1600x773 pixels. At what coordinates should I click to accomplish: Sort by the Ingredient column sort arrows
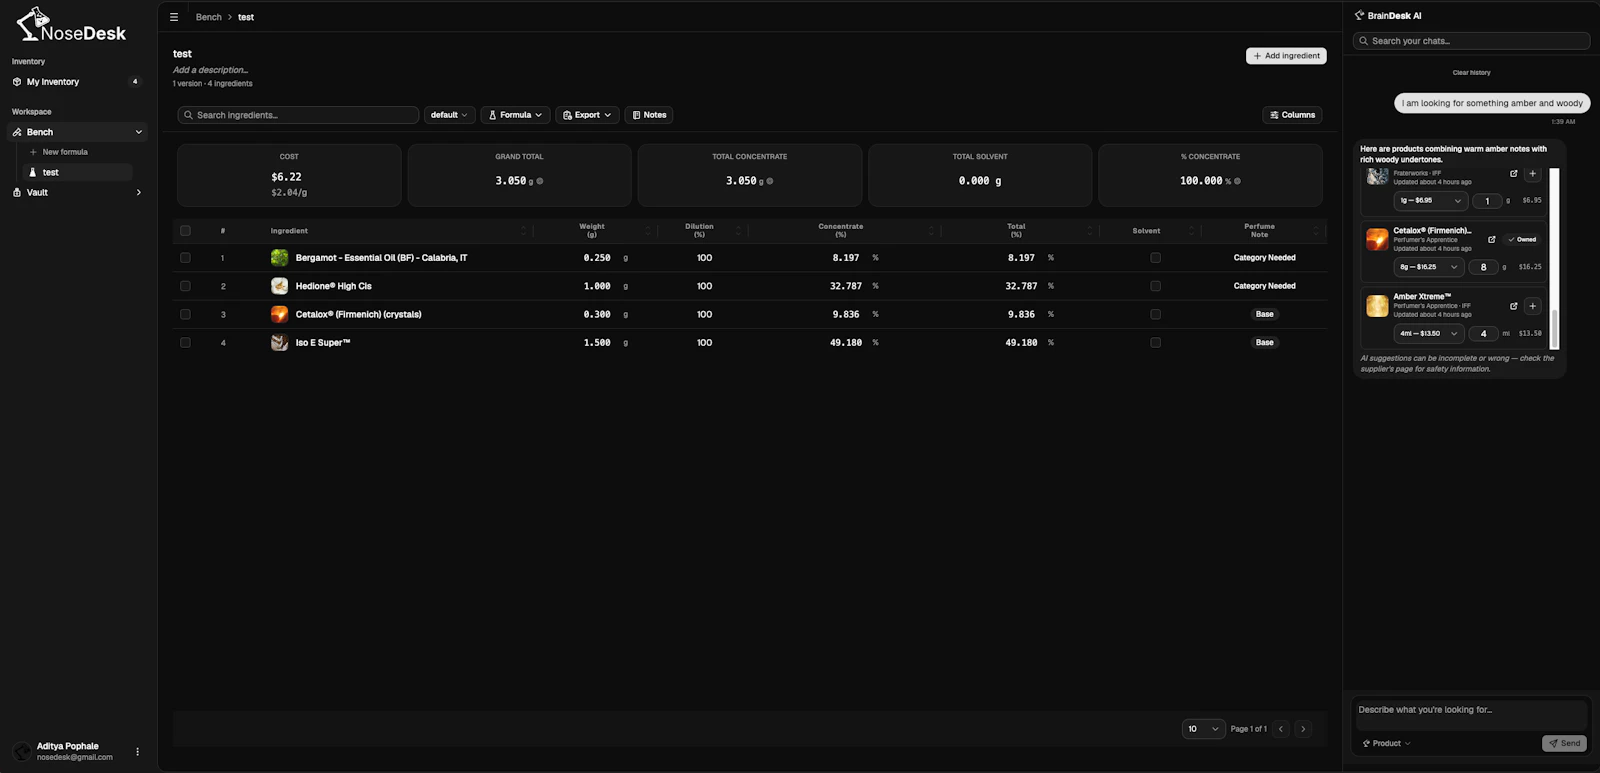coord(523,231)
